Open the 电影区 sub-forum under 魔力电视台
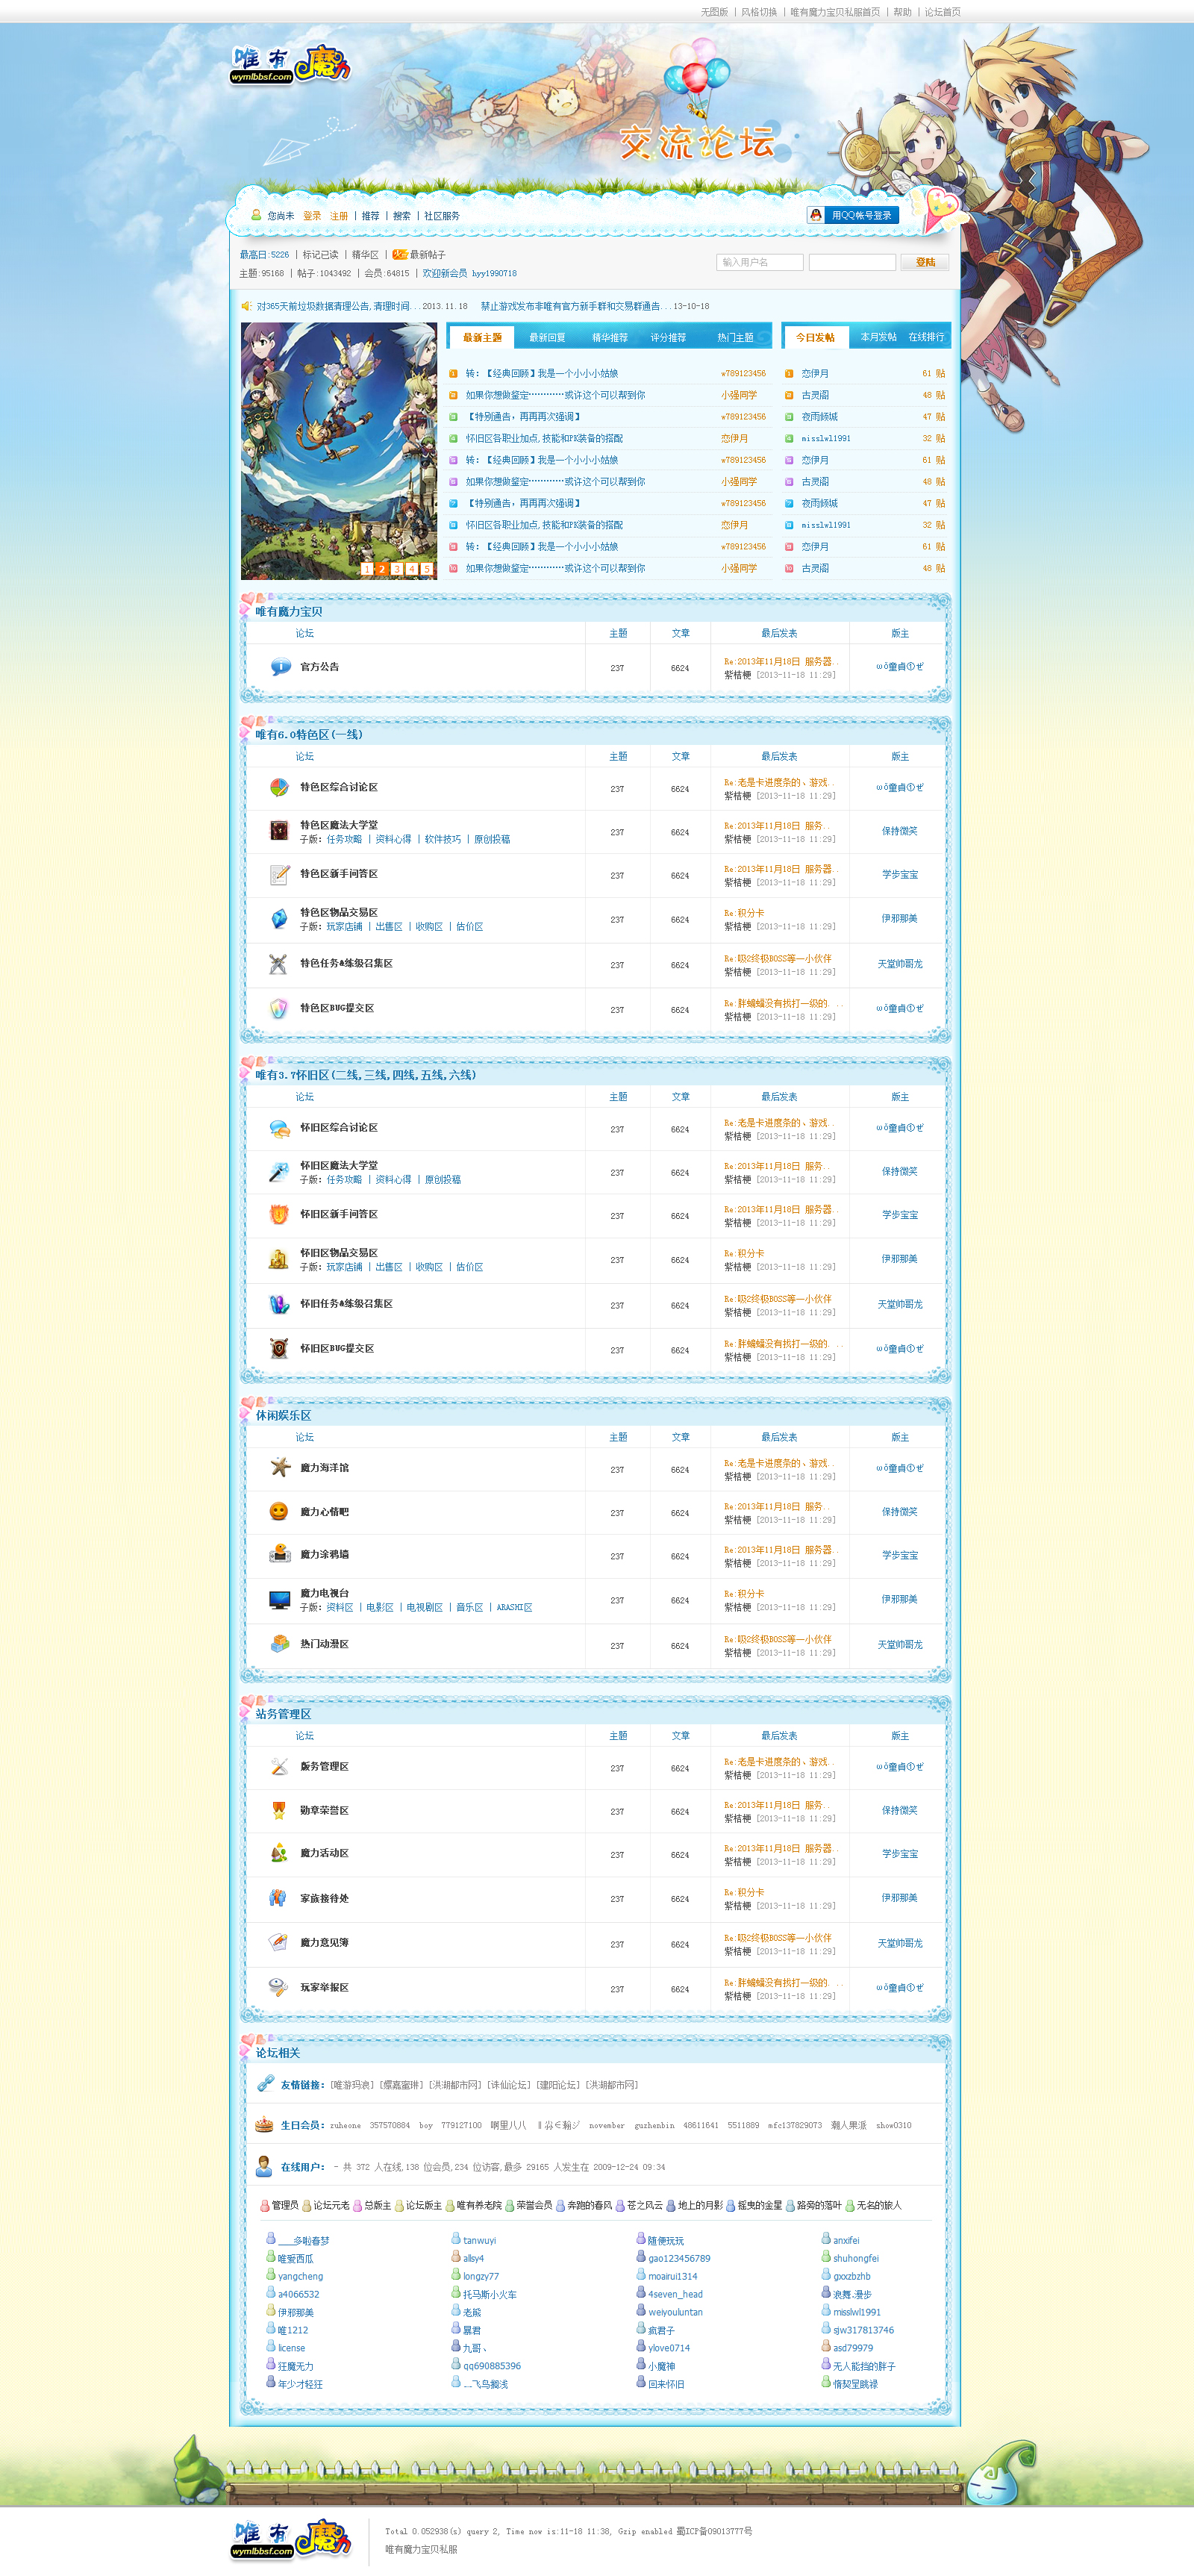 380,1608
